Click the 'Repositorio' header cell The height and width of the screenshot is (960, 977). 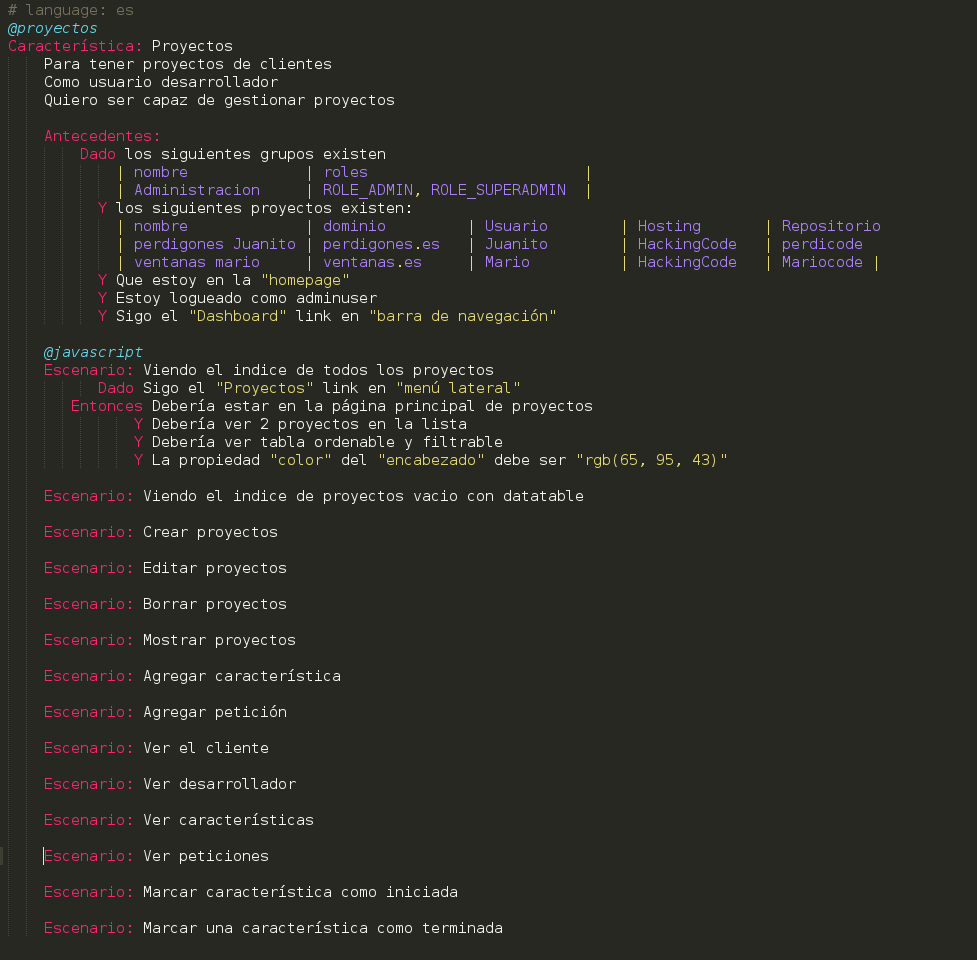(831, 227)
